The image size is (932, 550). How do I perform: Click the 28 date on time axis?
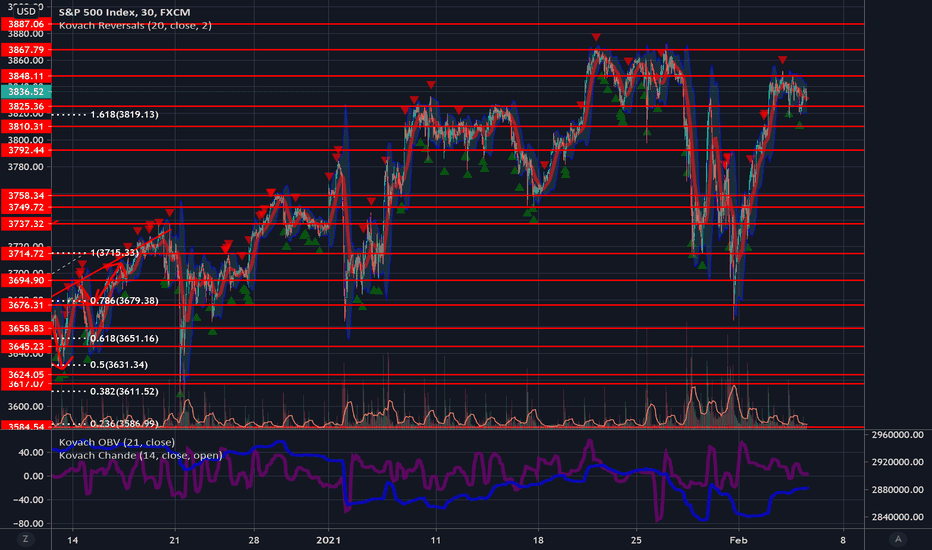pos(254,540)
